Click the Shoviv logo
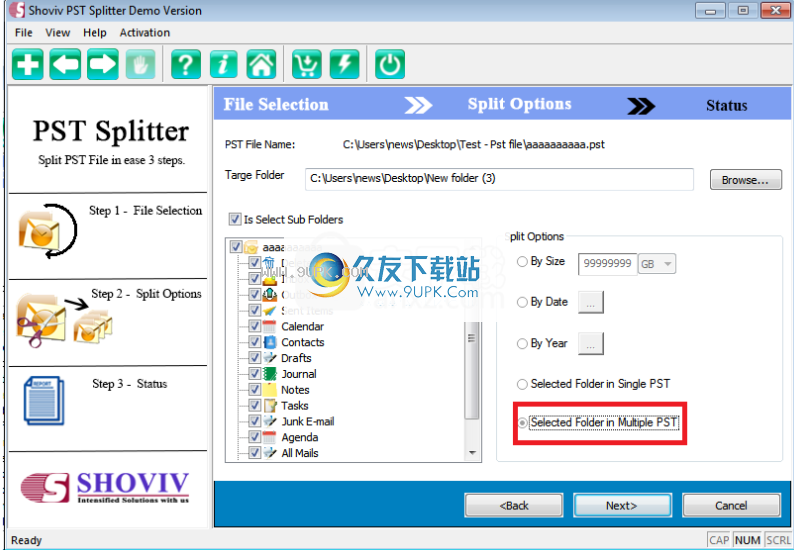Viewport: 794px width, 550px height. click(105, 488)
